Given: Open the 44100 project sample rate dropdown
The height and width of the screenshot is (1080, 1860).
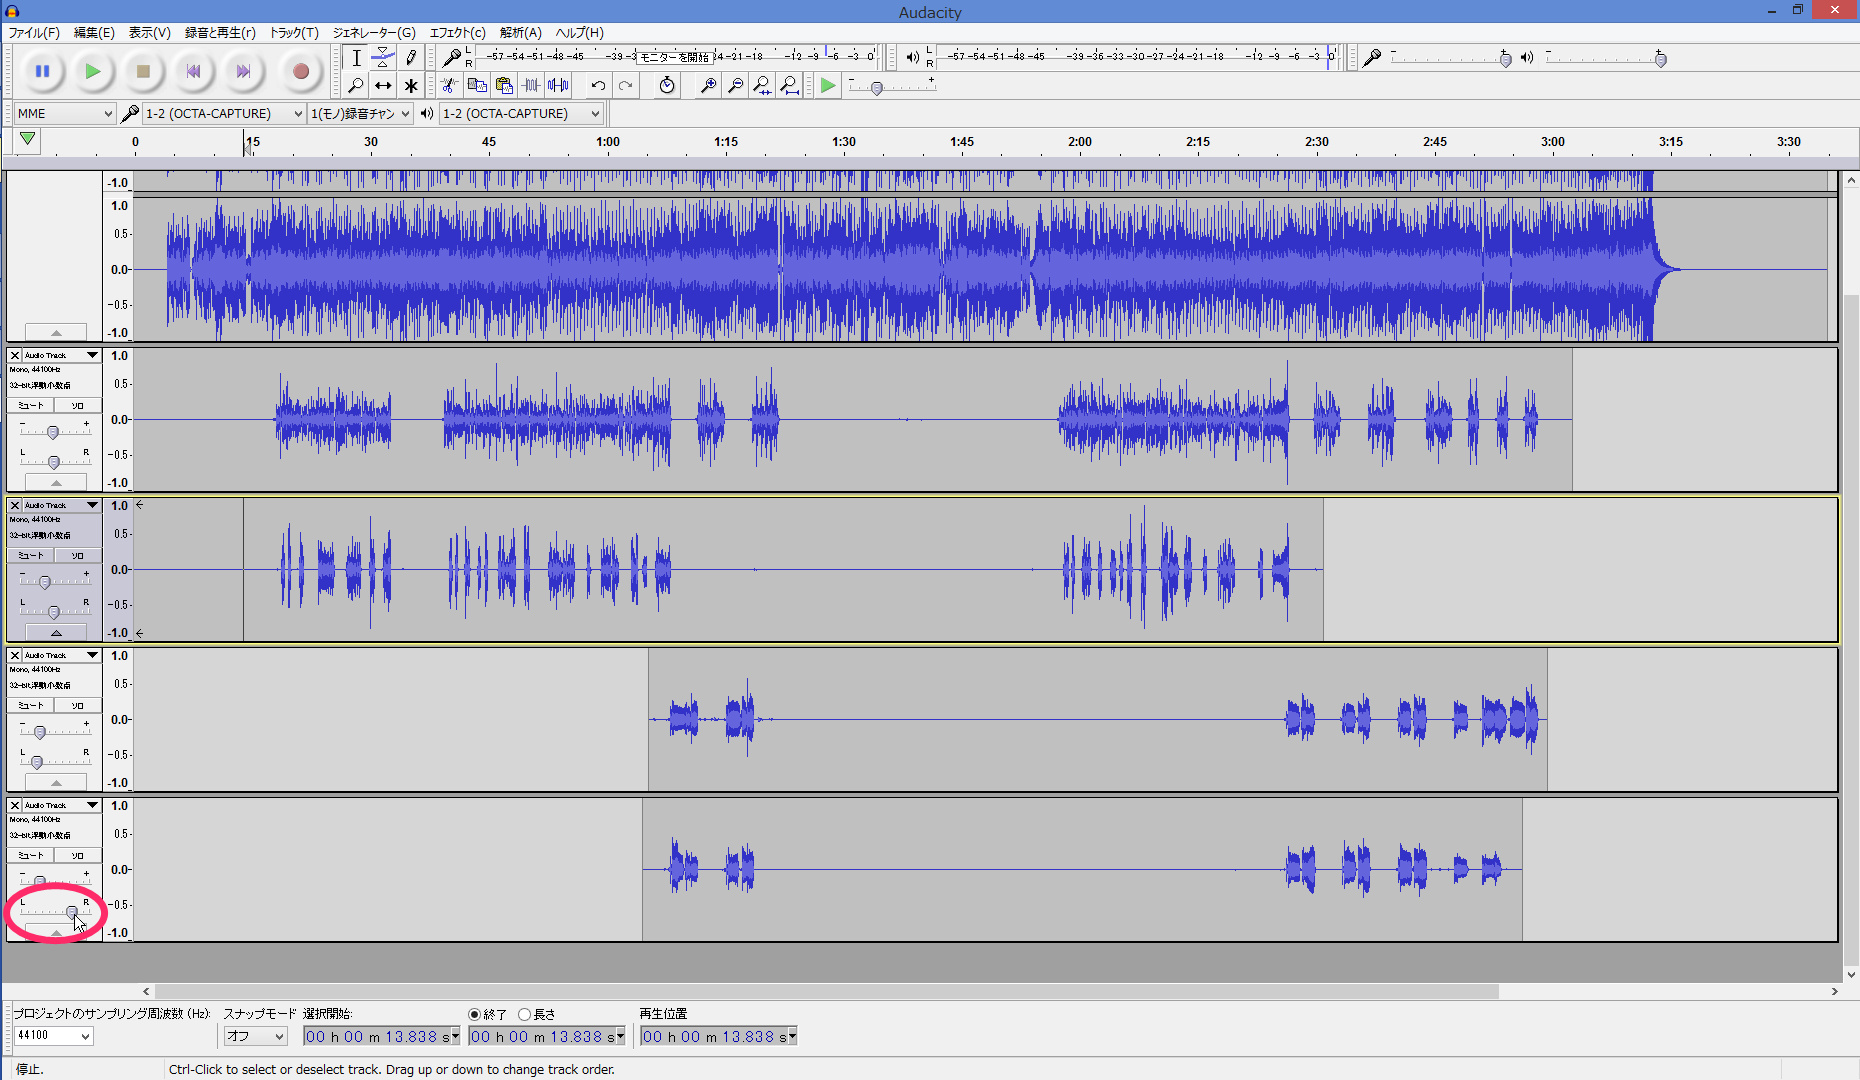Looking at the screenshot, I should coord(54,1036).
